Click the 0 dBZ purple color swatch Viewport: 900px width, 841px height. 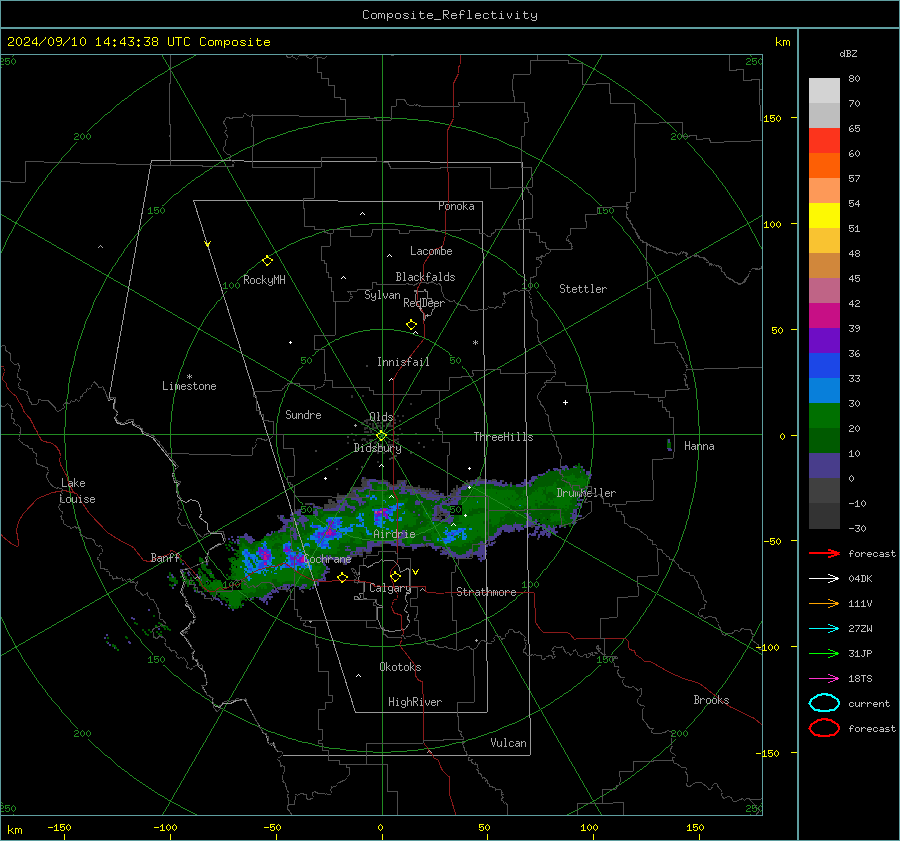tap(824, 466)
